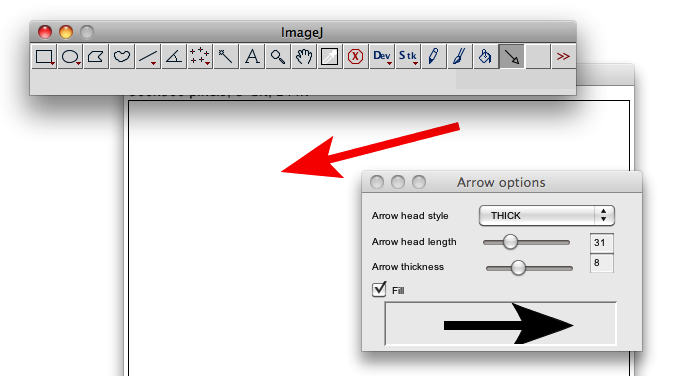
Task: Click the black arrow preview box
Action: click(x=500, y=324)
